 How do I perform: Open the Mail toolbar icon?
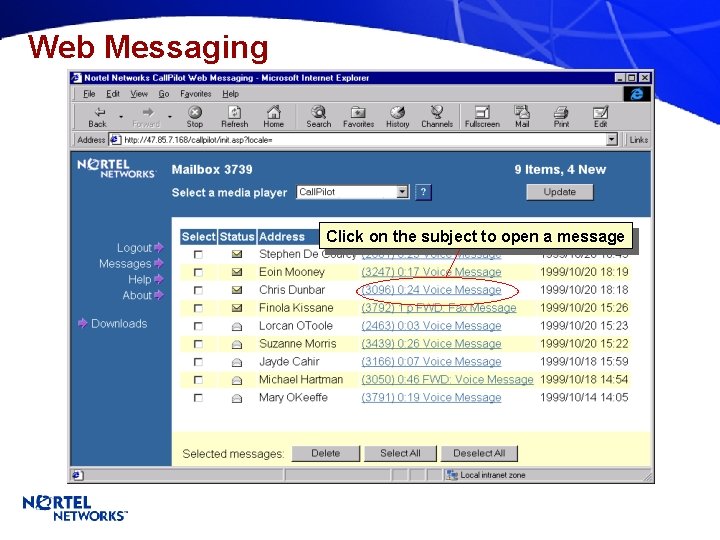pos(522,117)
